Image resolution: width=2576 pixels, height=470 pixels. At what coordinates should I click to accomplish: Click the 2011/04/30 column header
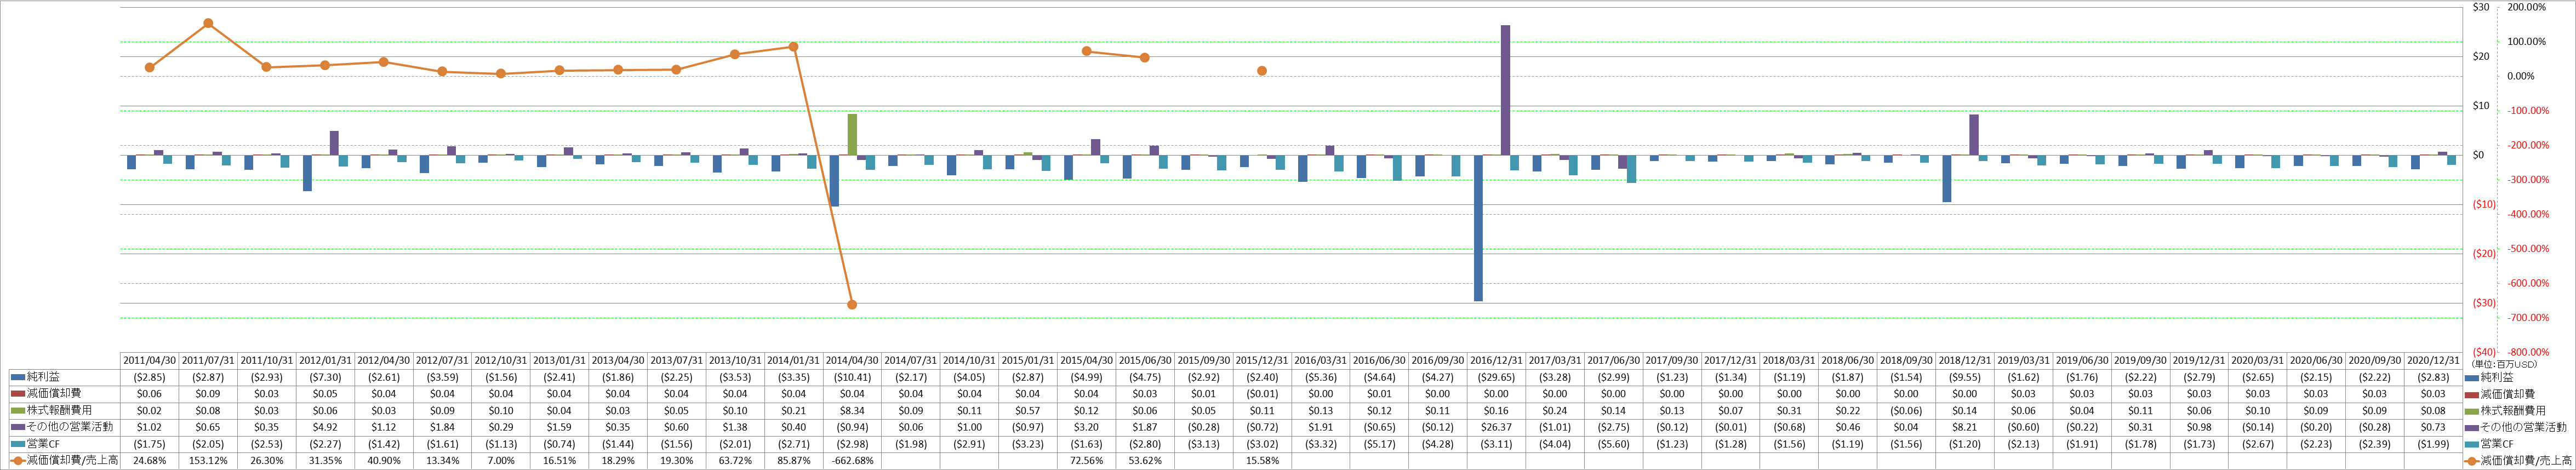point(149,360)
